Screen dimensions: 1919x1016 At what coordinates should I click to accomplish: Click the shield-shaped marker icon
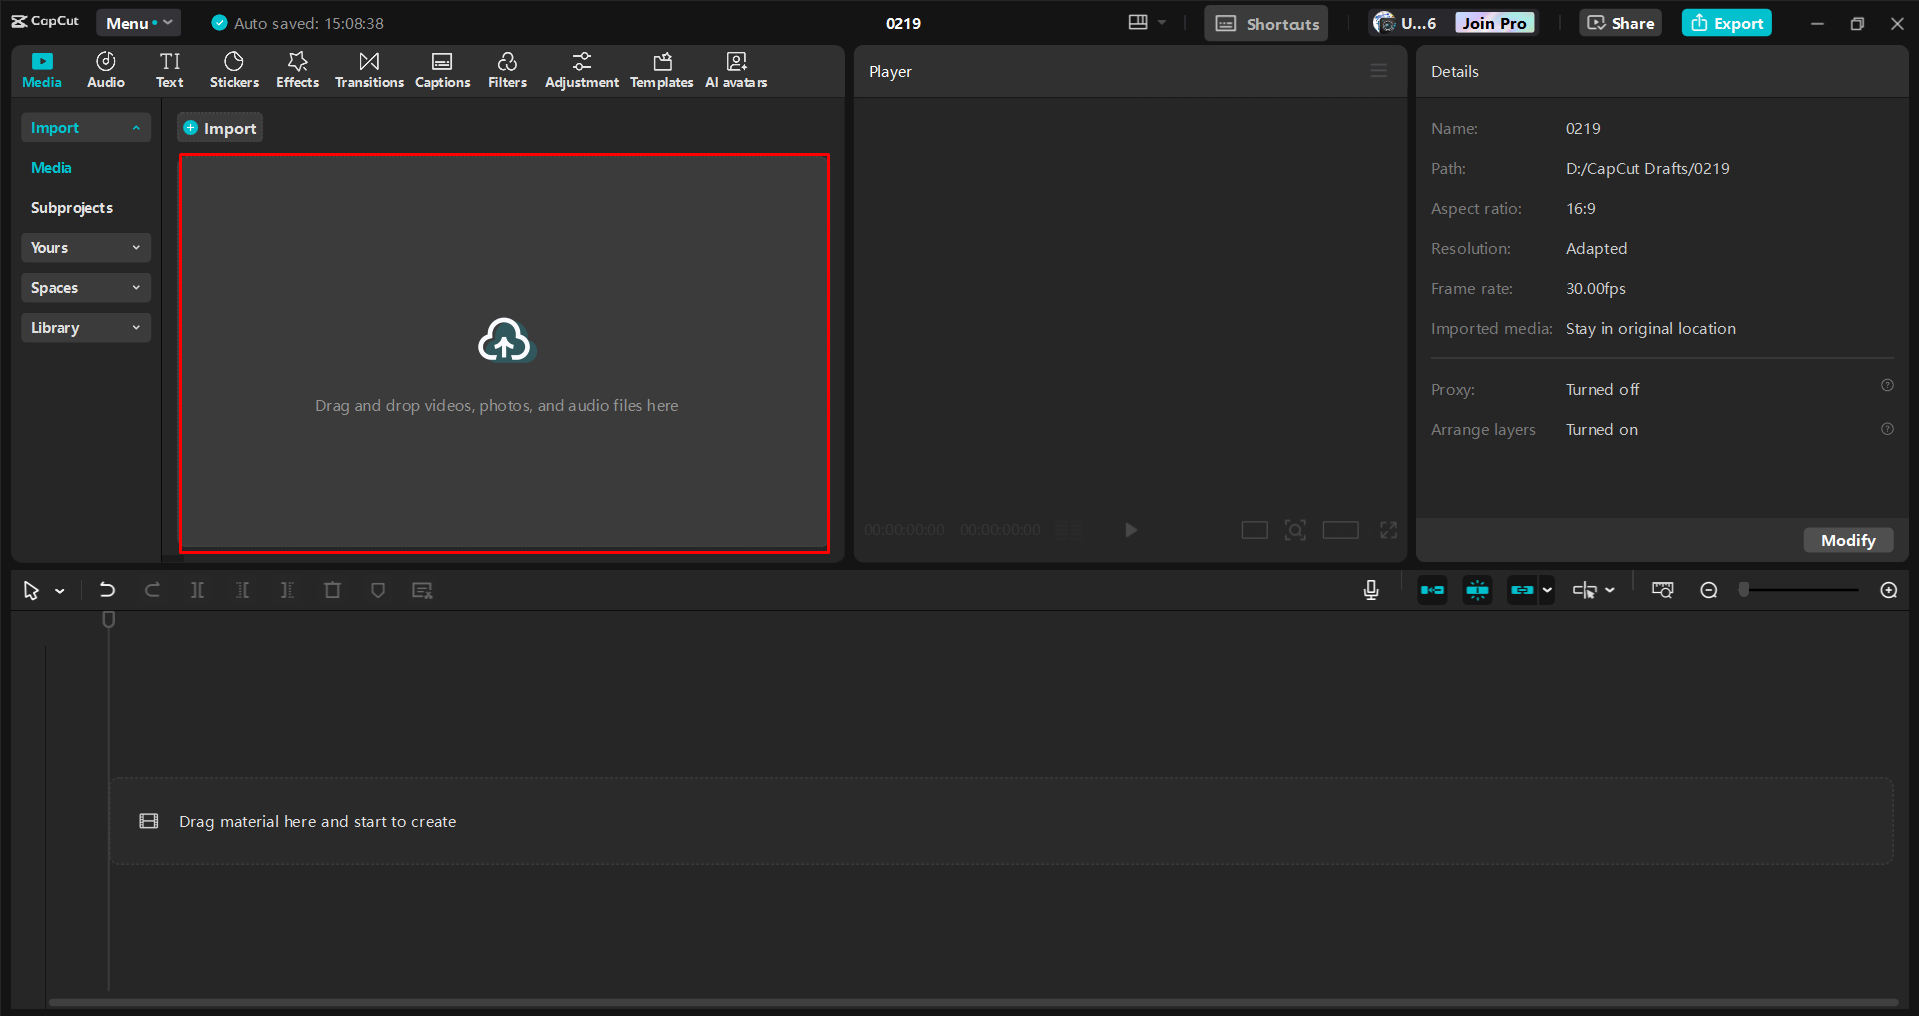click(x=377, y=590)
